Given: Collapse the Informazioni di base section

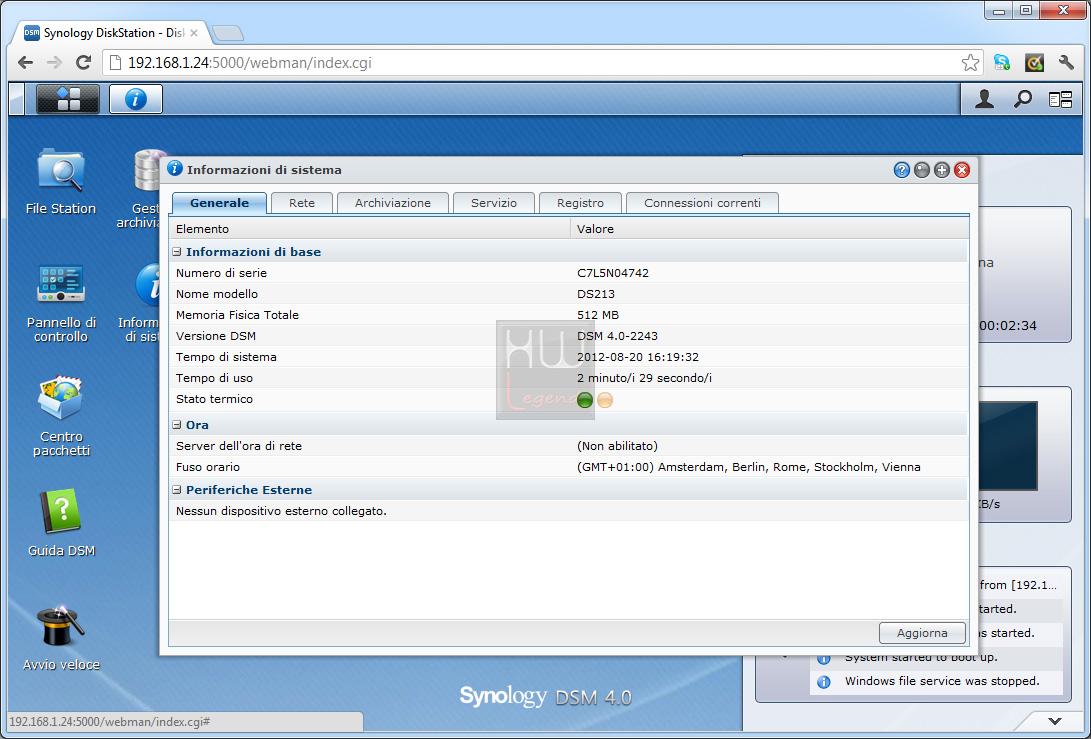Looking at the screenshot, I should point(177,252).
